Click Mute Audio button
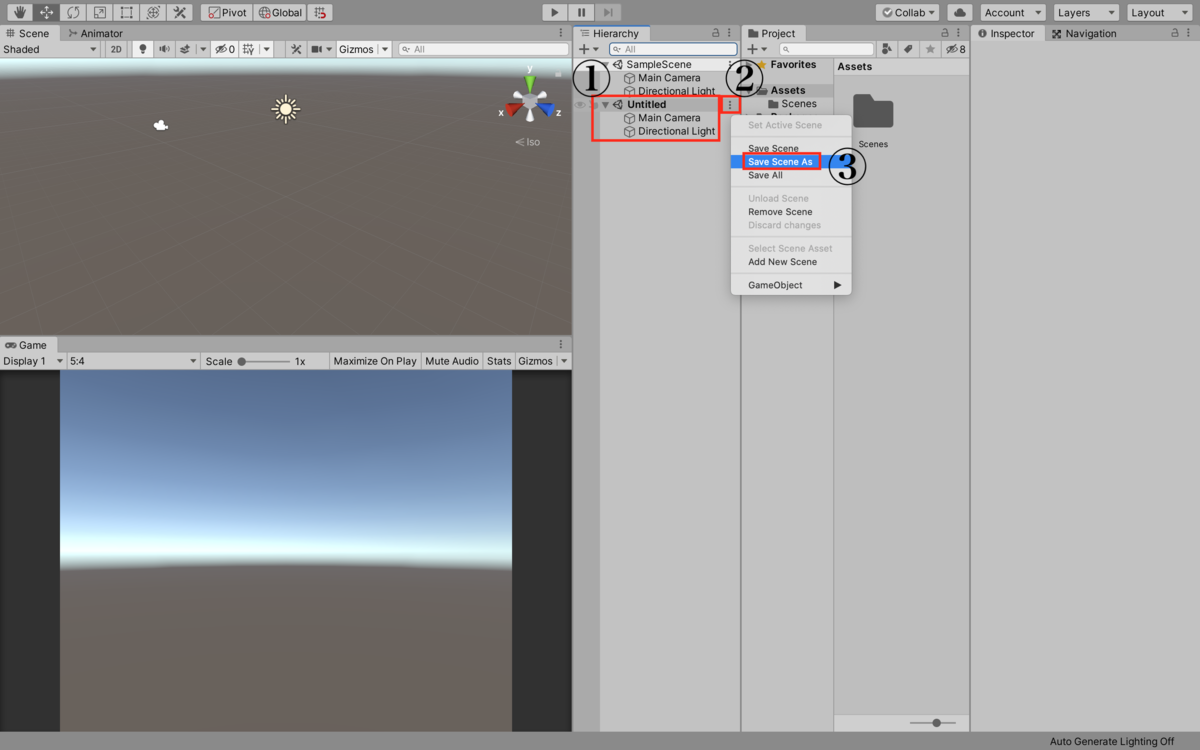 [x=452, y=361]
